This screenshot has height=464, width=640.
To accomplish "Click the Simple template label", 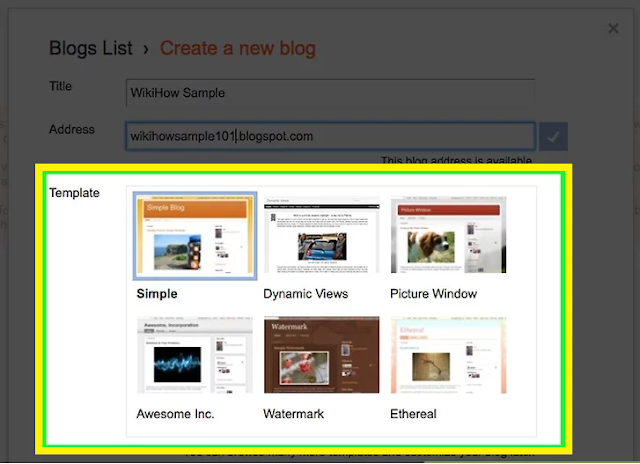I will coord(157,294).
